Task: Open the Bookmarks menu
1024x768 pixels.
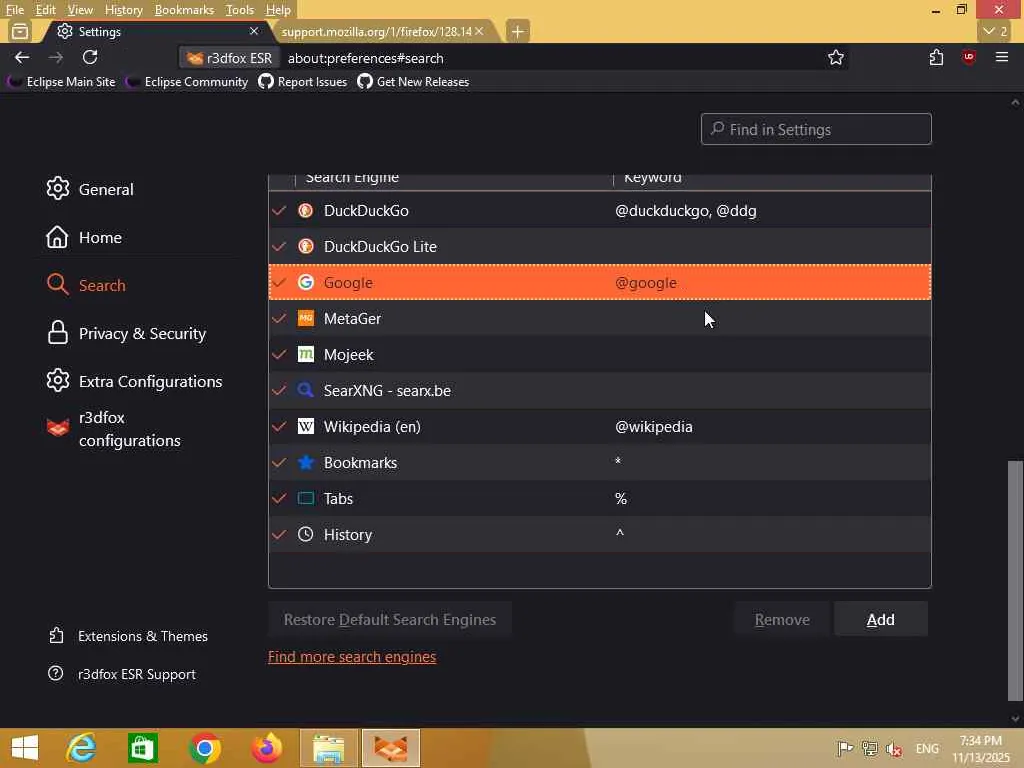Action: [x=184, y=10]
